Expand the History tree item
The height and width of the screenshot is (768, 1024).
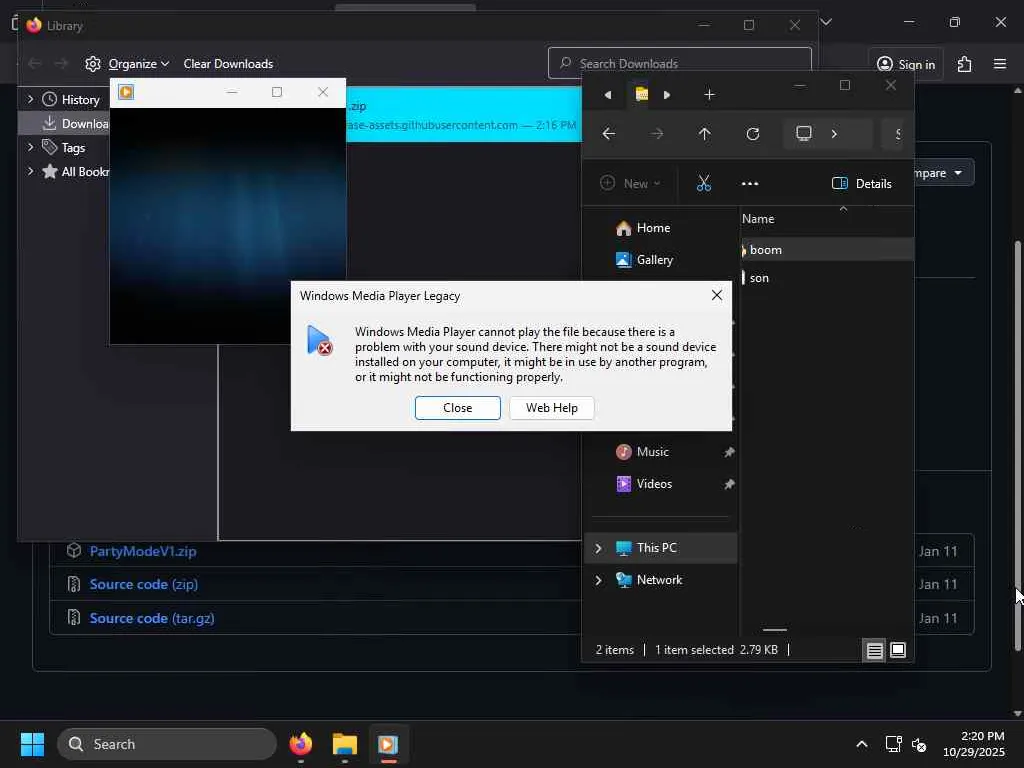[30, 99]
